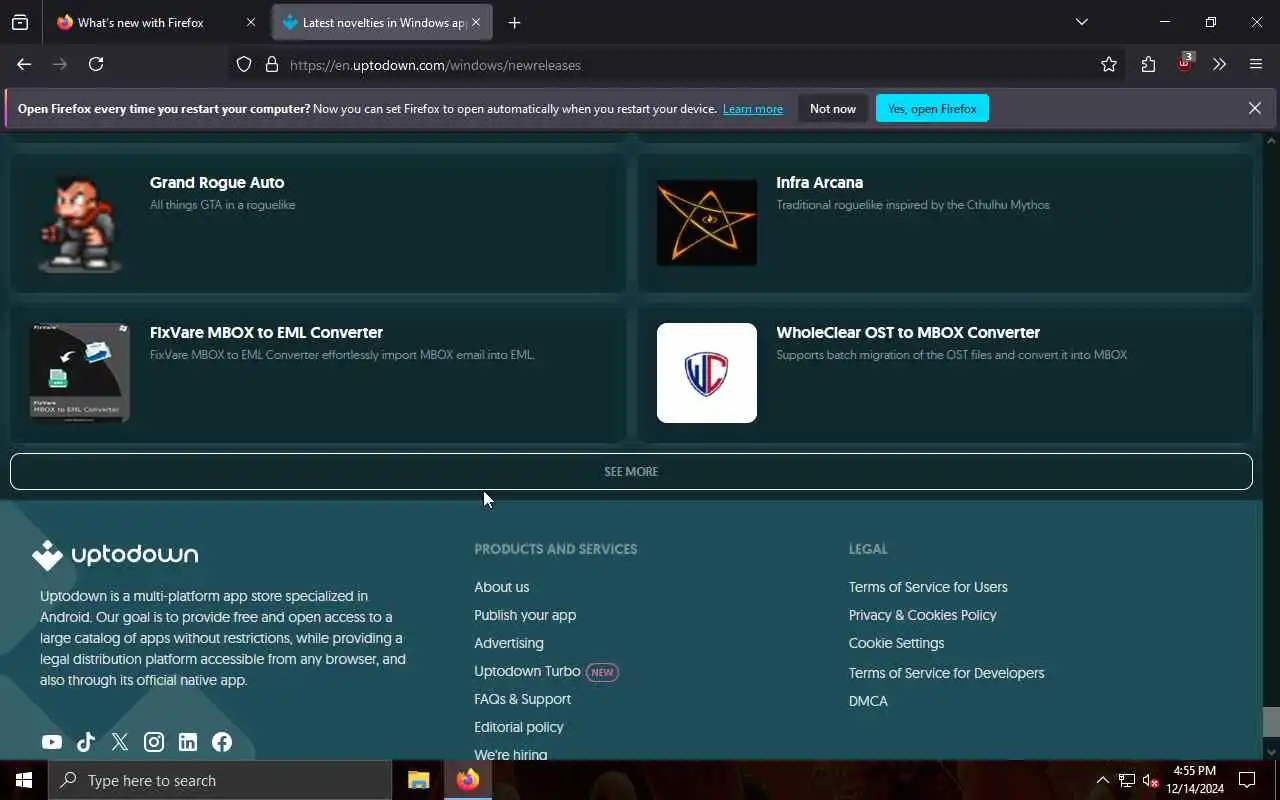Click Yes, open Firefox button
Image resolution: width=1280 pixels, height=800 pixels.
(932, 109)
